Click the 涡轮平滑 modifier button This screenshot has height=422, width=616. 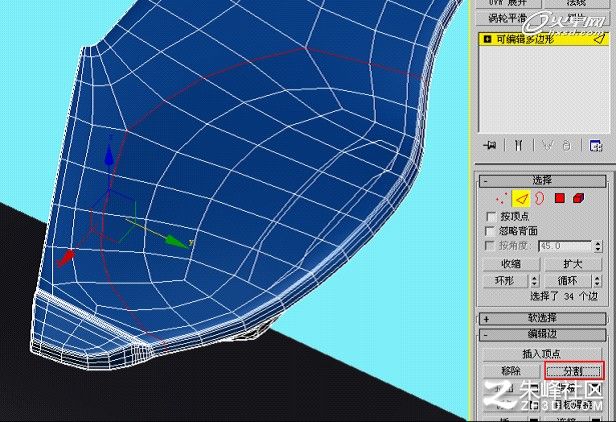click(x=507, y=18)
